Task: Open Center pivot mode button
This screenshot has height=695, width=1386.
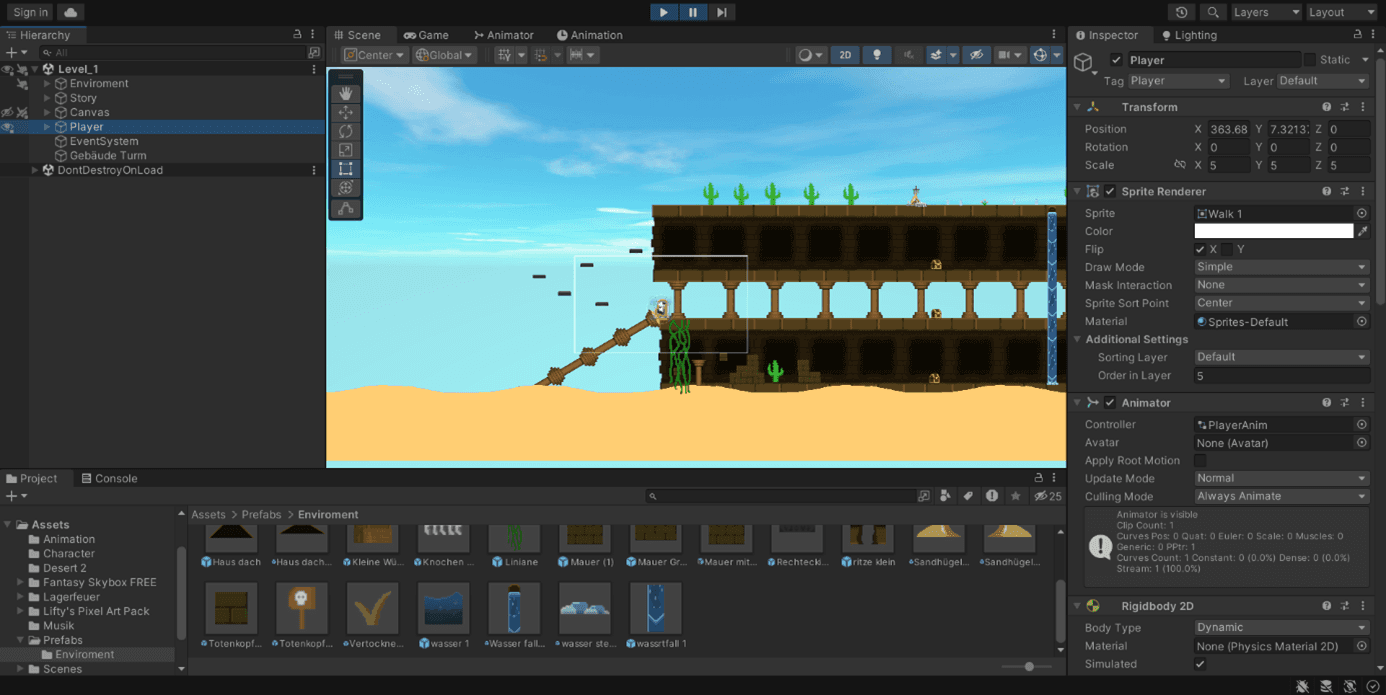Action: click(375, 55)
